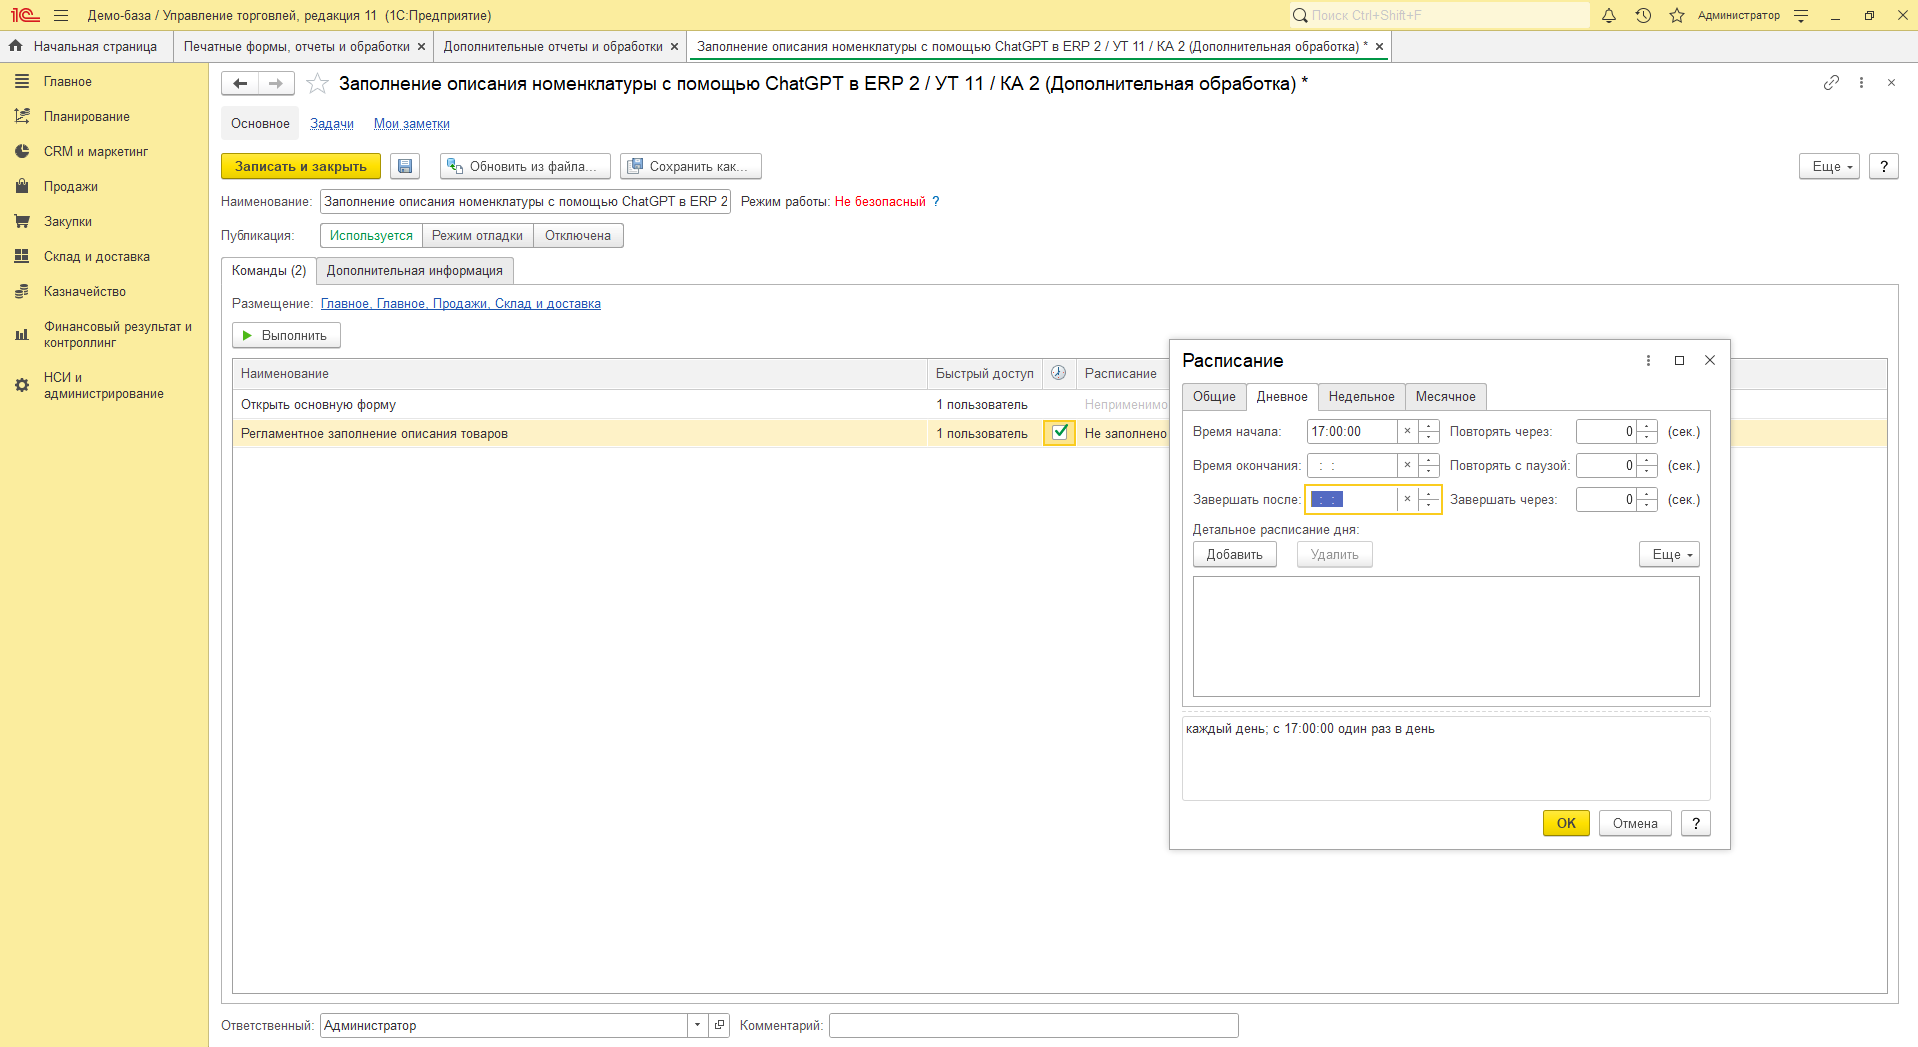Confirm the schedule with OK
The image size is (1918, 1047).
tap(1565, 823)
